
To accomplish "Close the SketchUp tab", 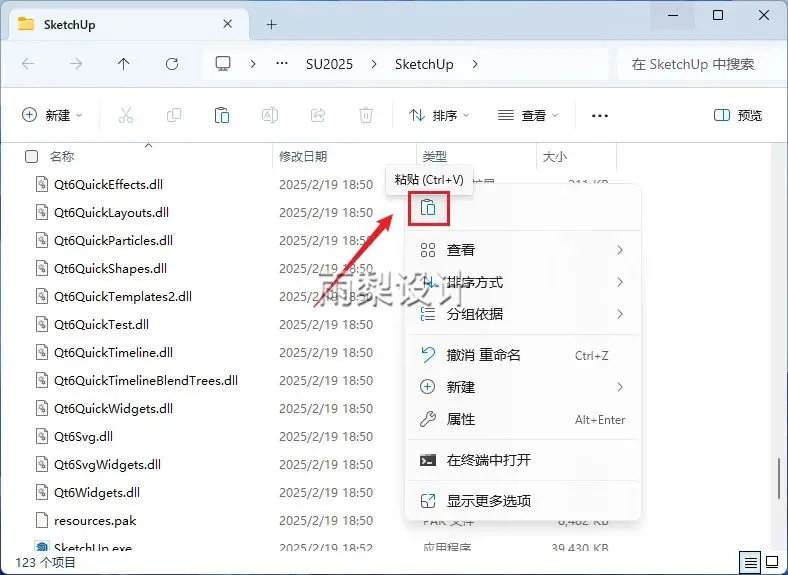I will click(228, 24).
